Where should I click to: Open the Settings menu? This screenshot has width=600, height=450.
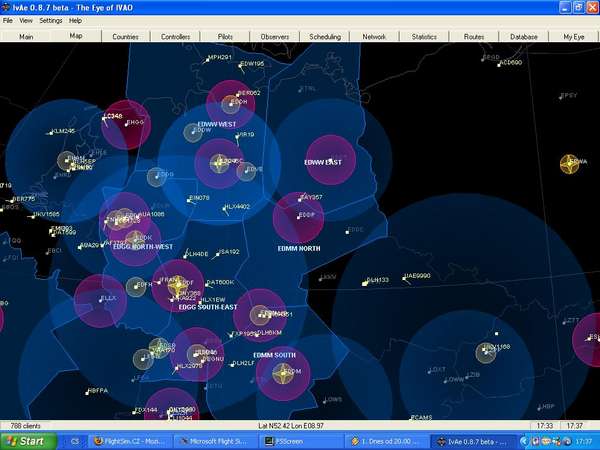pyautogui.click(x=50, y=20)
